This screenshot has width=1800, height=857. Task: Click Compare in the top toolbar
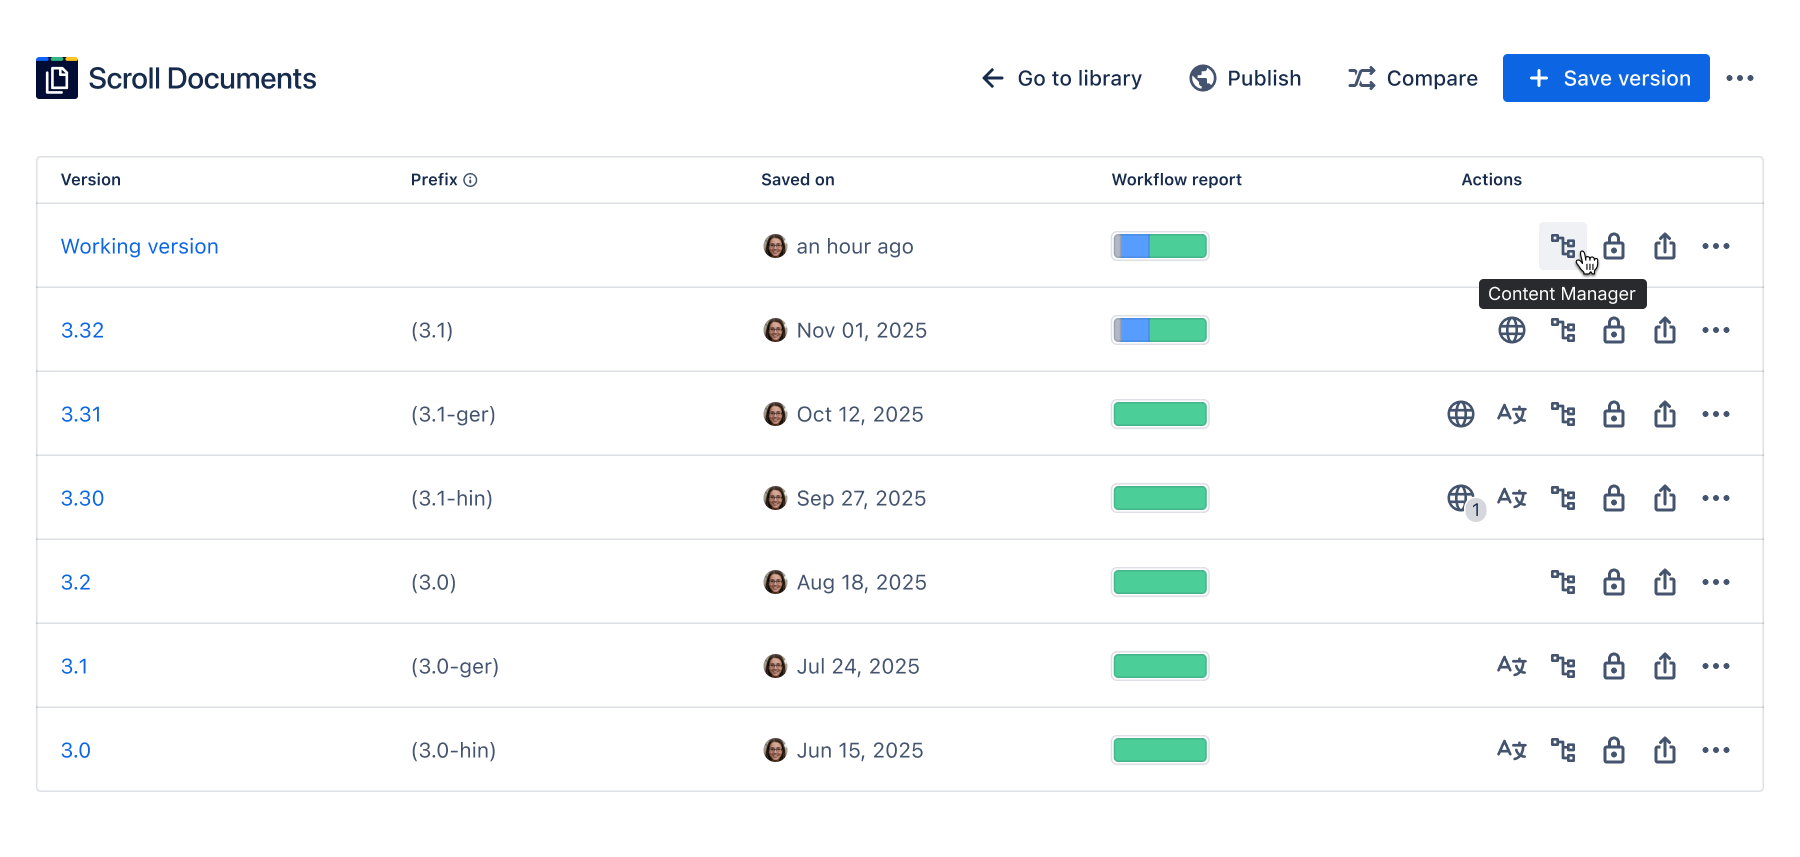[x=1412, y=78]
